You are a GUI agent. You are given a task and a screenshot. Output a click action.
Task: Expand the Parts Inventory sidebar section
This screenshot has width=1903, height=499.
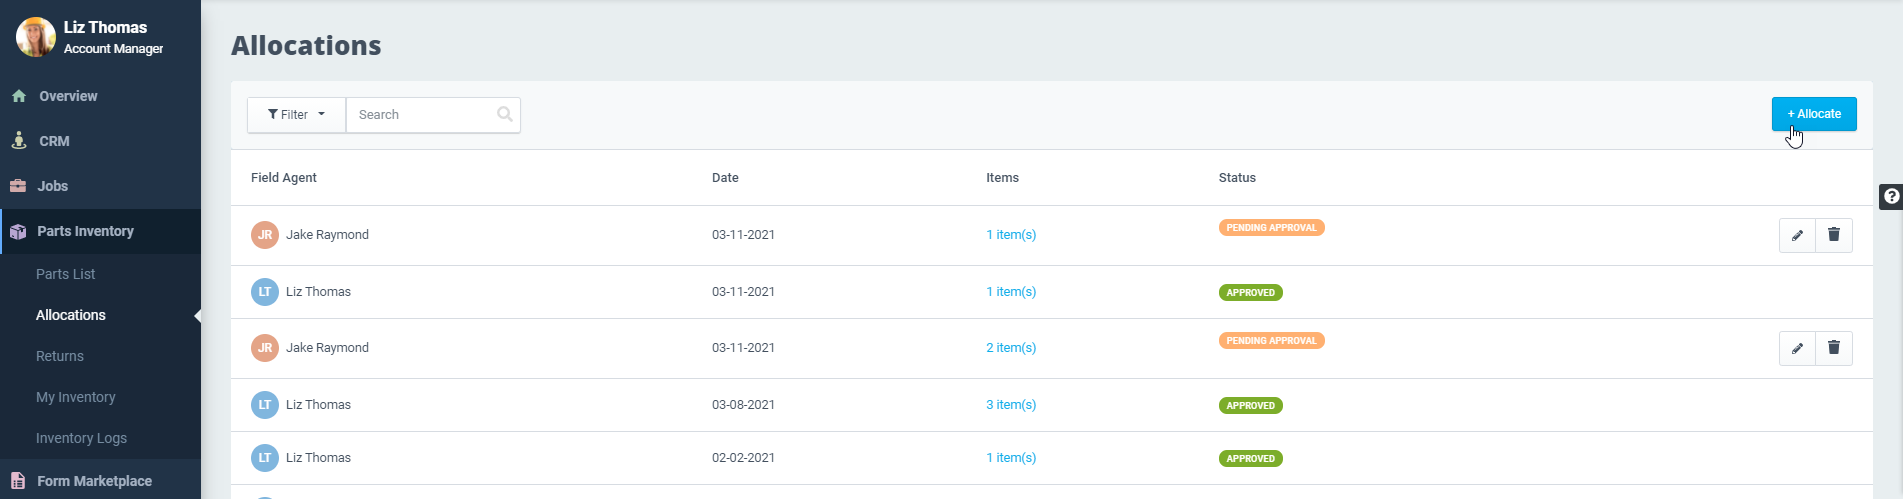pyautogui.click(x=85, y=231)
